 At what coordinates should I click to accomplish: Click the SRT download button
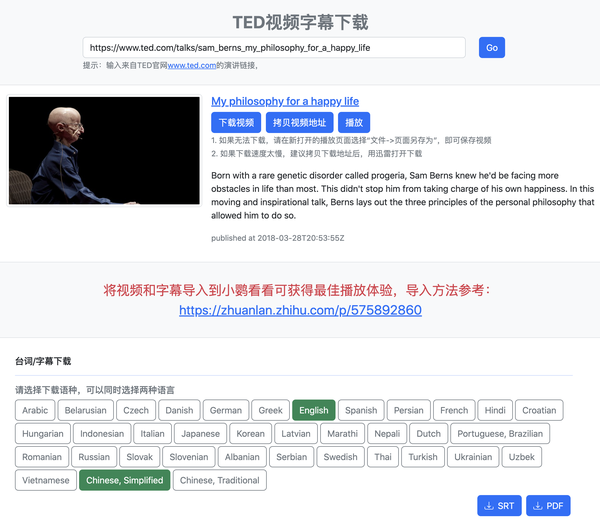(x=499, y=506)
